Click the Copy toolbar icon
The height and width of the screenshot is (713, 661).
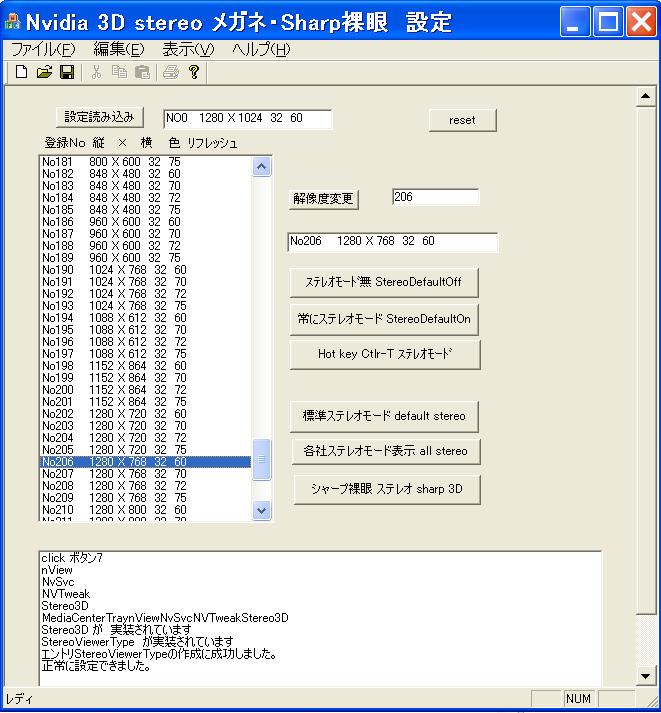tap(119, 72)
